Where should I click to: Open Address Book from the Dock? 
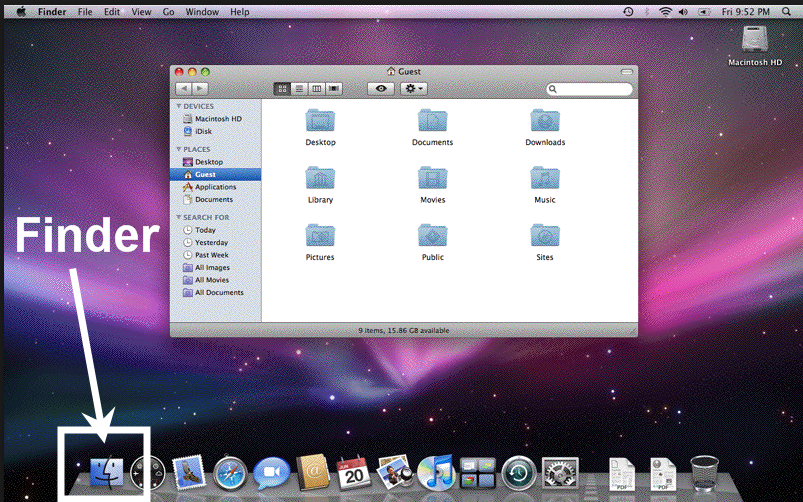coord(313,472)
